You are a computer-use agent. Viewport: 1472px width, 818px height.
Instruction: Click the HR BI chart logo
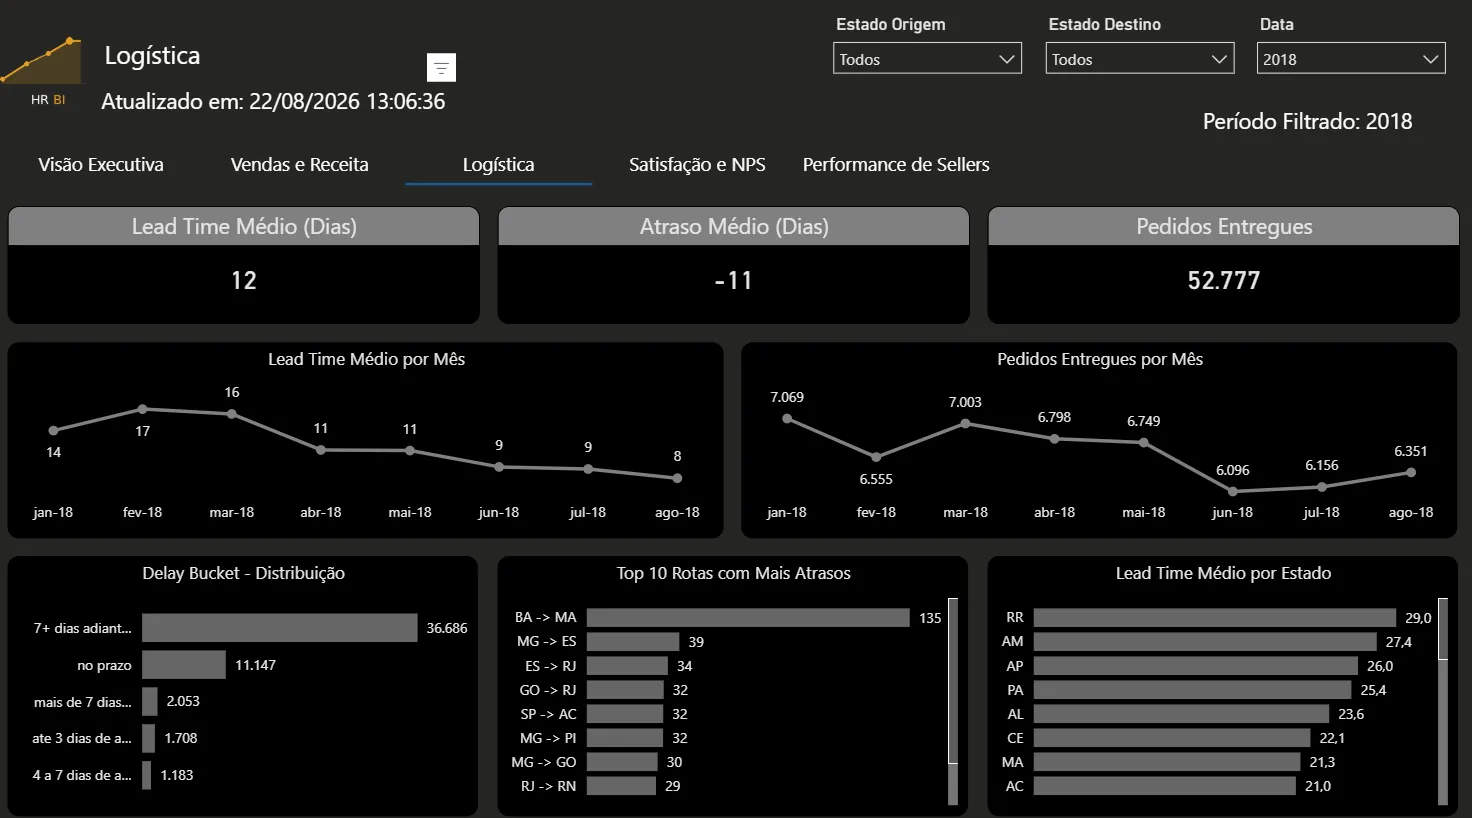point(41,70)
